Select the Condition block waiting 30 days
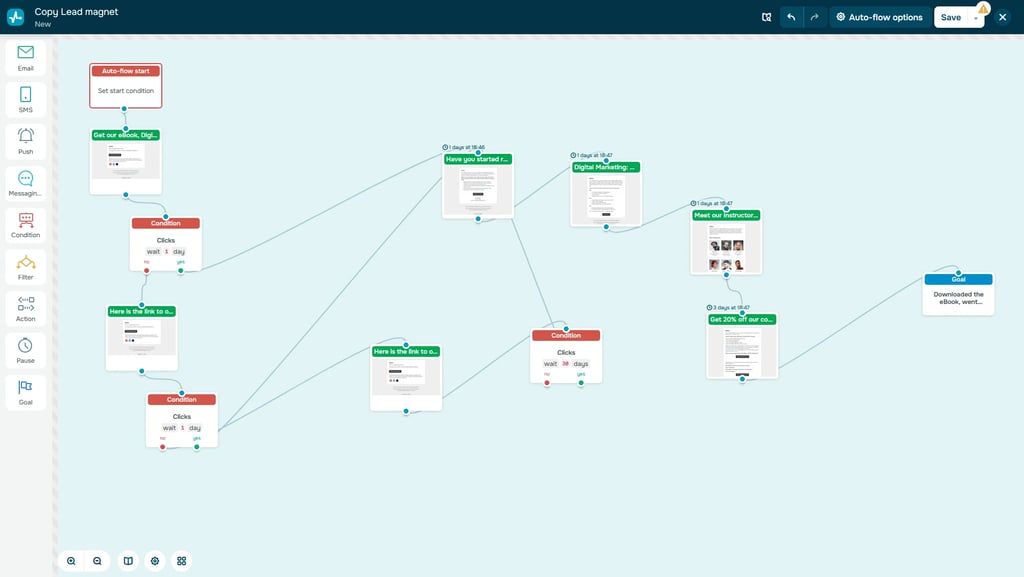 566,356
